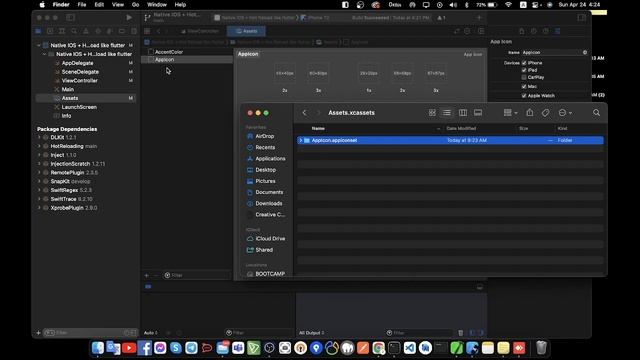Toggle the Apple Watch device checkbox
640x360 pixels.
tap(524, 96)
